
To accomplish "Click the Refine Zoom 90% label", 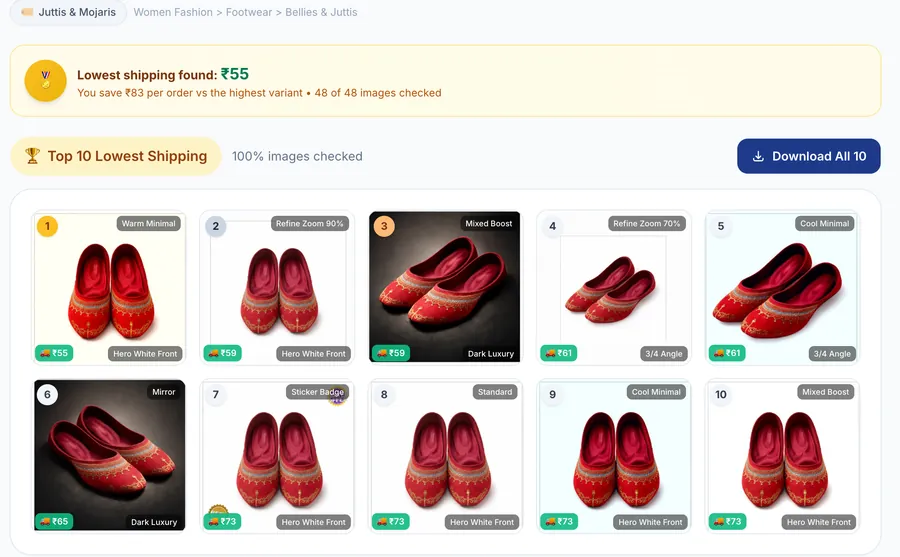I will [x=310, y=223].
